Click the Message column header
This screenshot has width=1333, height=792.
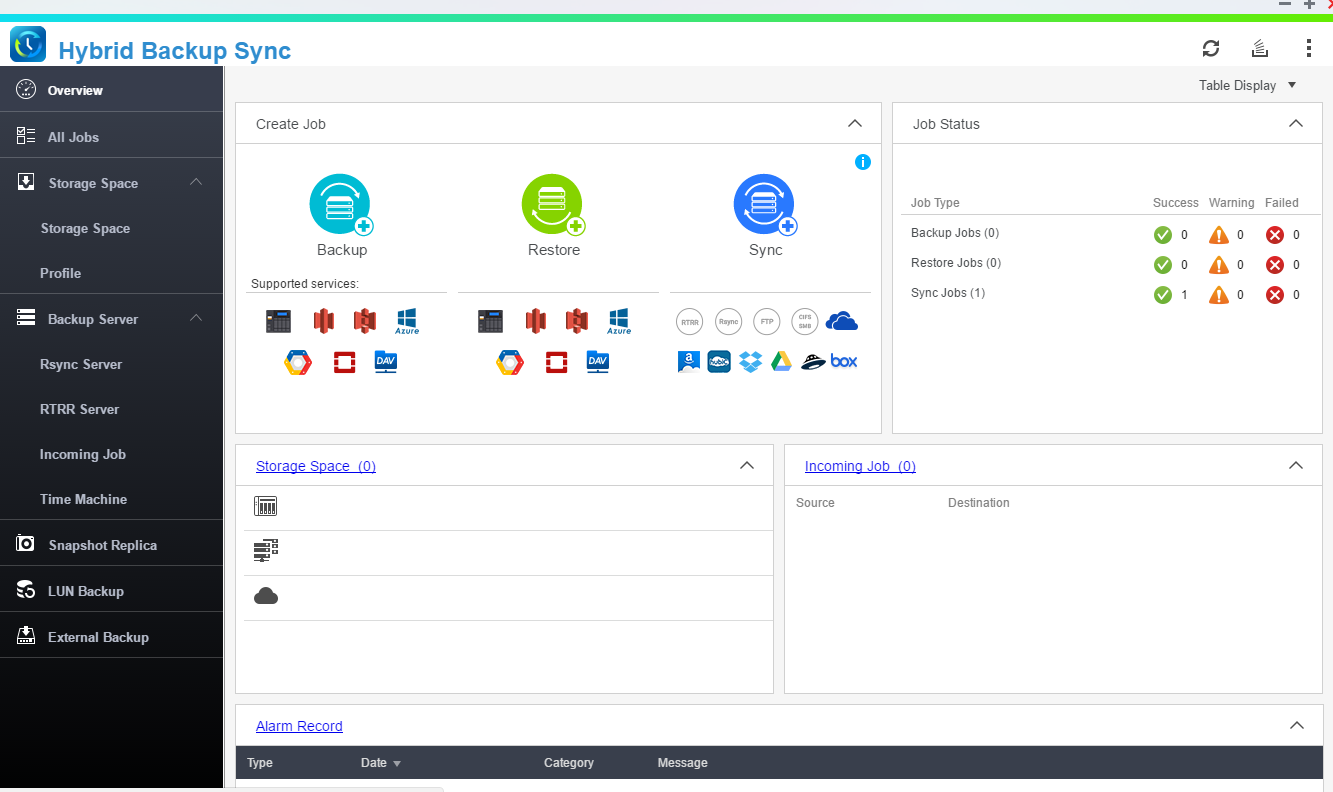683,763
